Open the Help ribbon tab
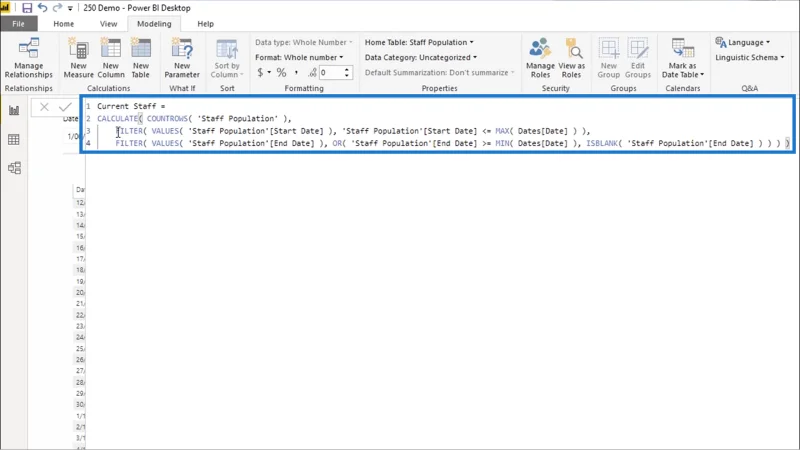Screen dimensions: 800x450 [206, 24]
